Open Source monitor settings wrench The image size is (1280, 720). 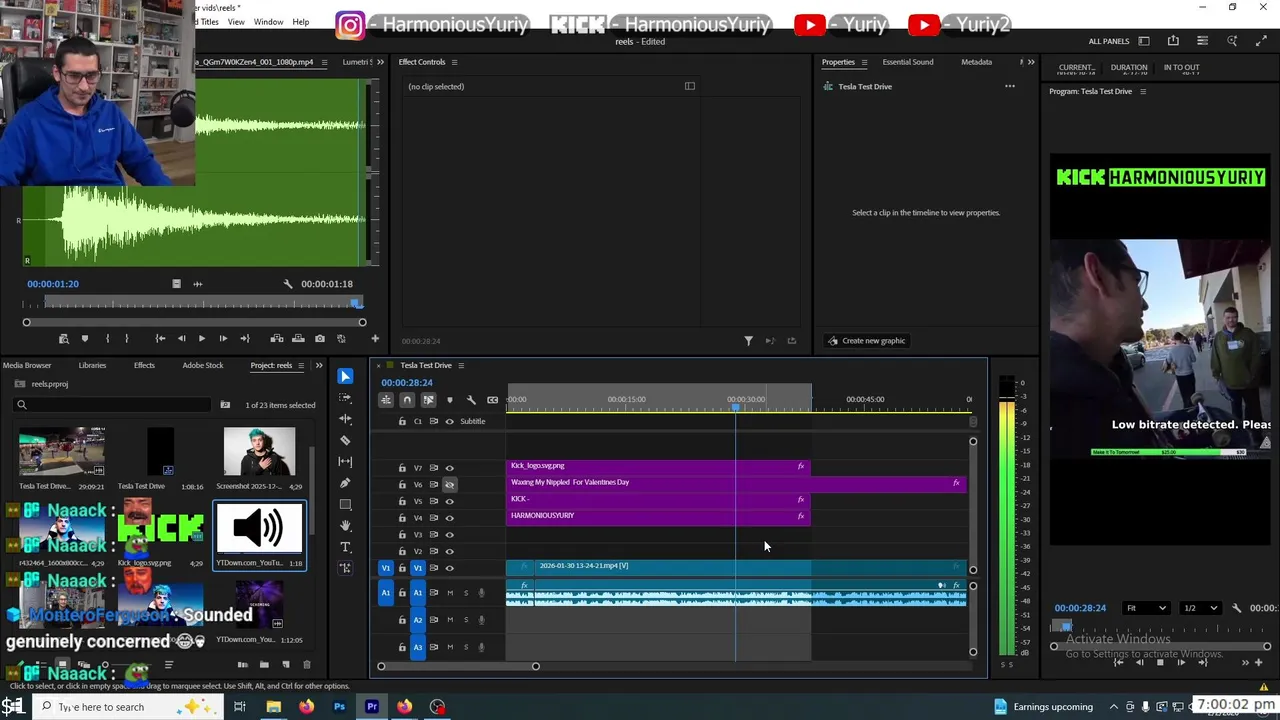click(x=288, y=284)
